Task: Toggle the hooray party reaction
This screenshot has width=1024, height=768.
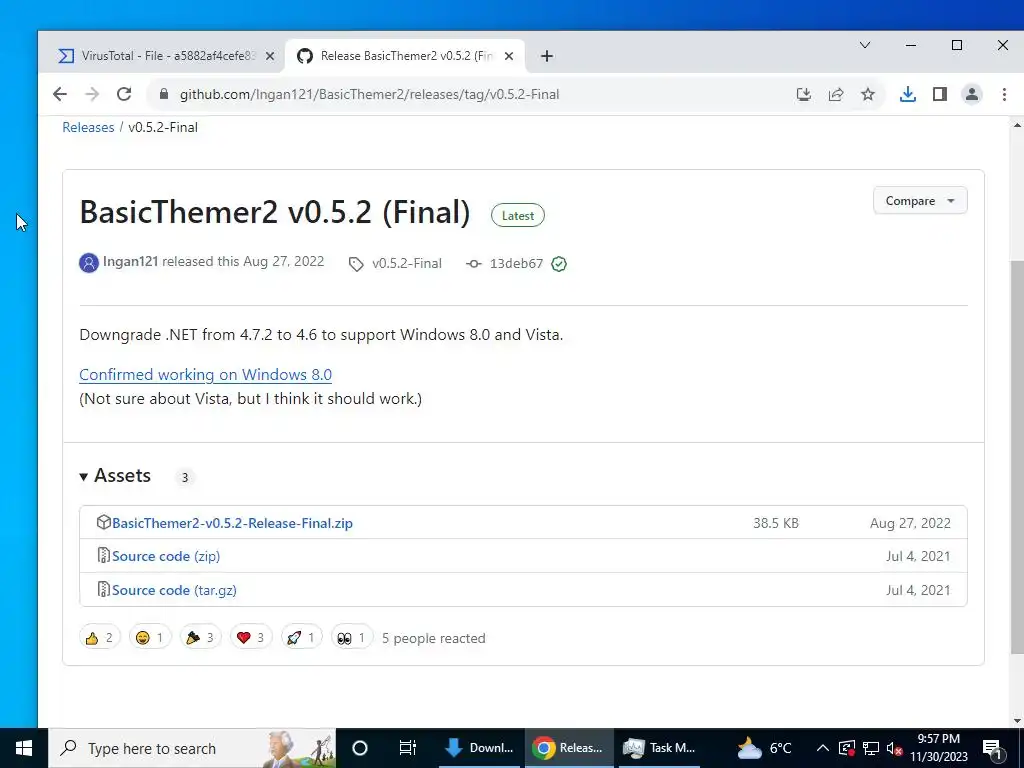Action: (200, 637)
